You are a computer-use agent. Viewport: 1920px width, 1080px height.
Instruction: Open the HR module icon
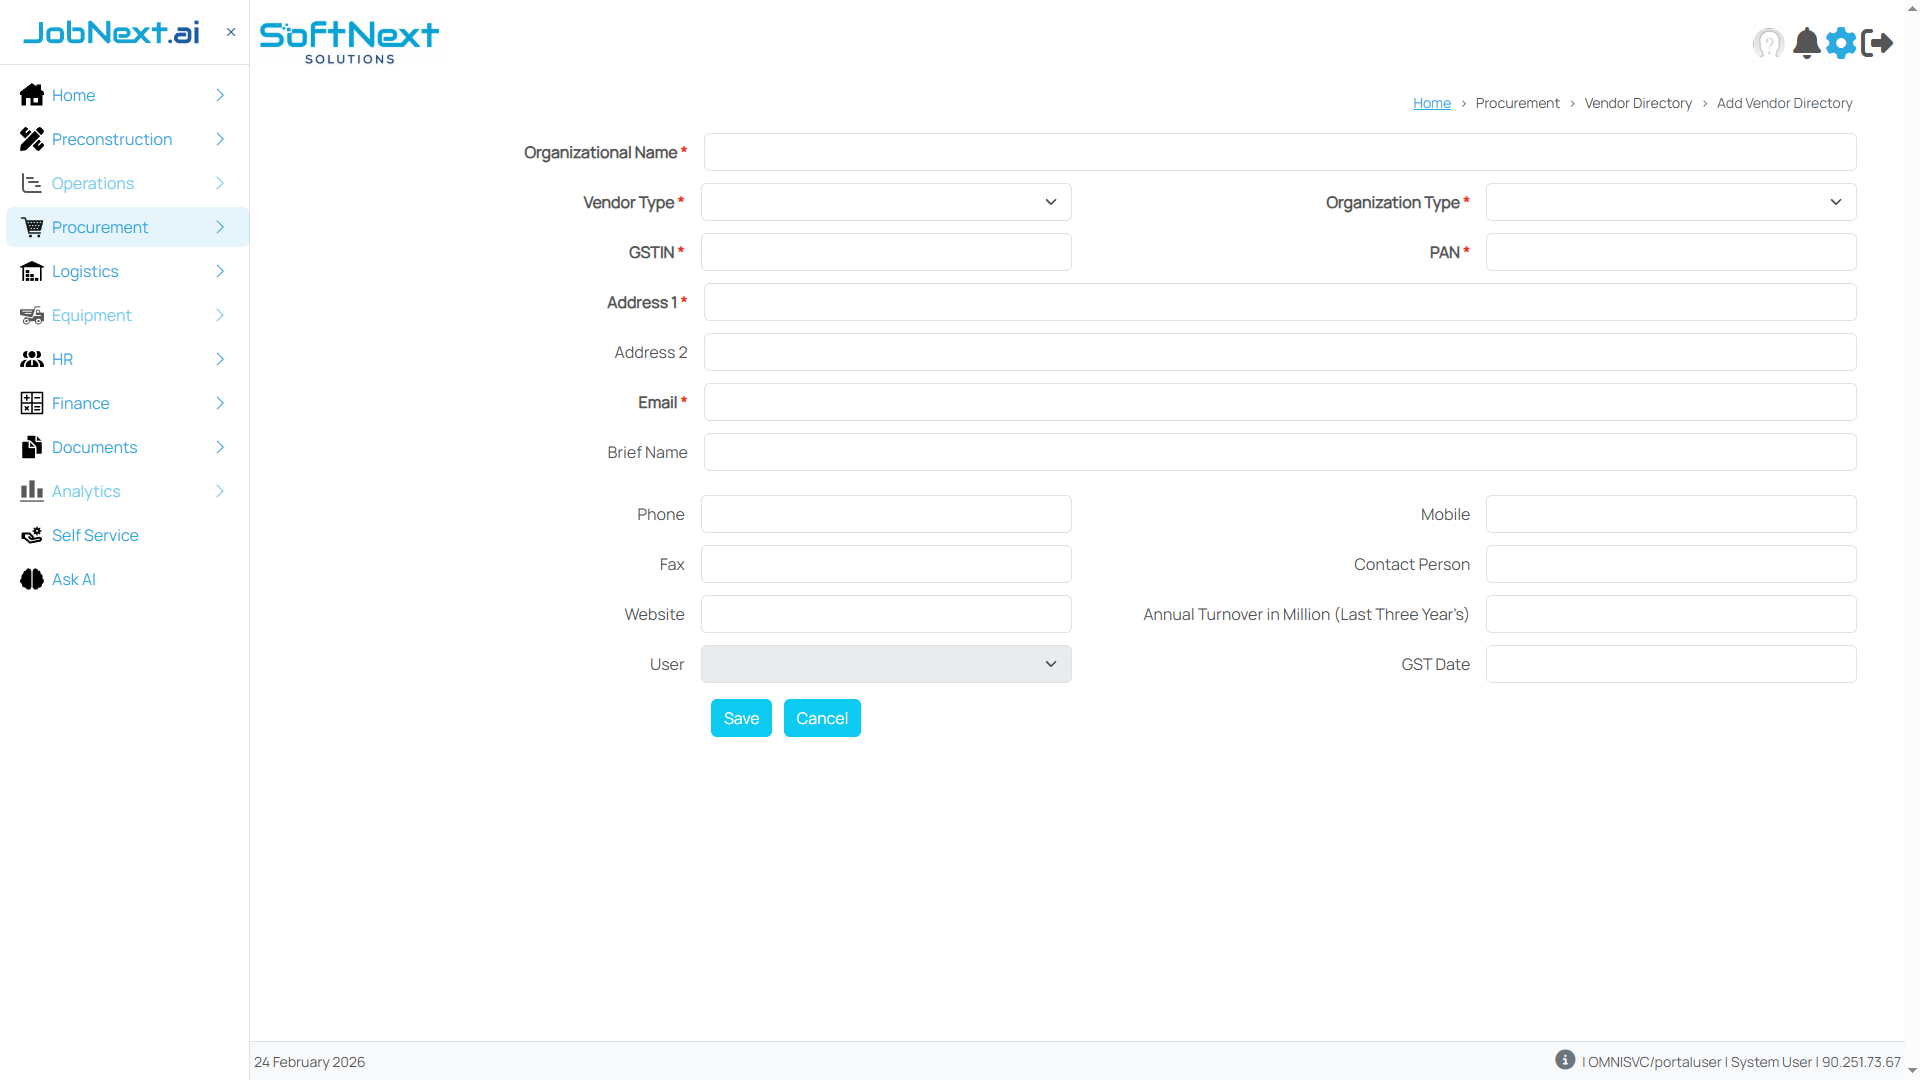31,359
